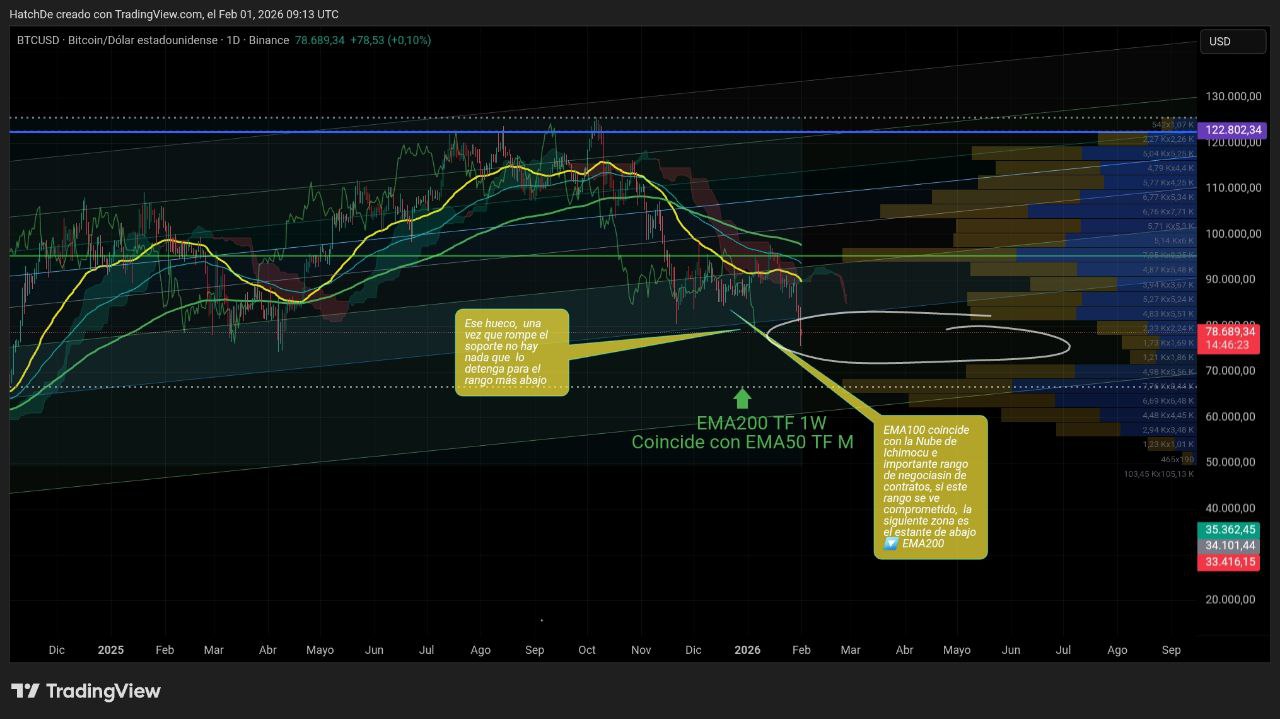1280x719 pixels.
Task: Click the gray 34.101,44 indicator label
Action: click(1230, 545)
